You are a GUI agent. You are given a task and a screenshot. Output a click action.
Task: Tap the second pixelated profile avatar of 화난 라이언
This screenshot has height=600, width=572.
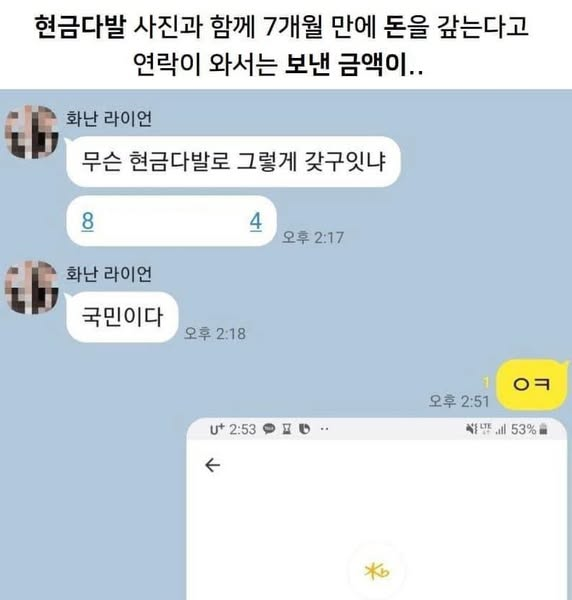tap(31, 287)
